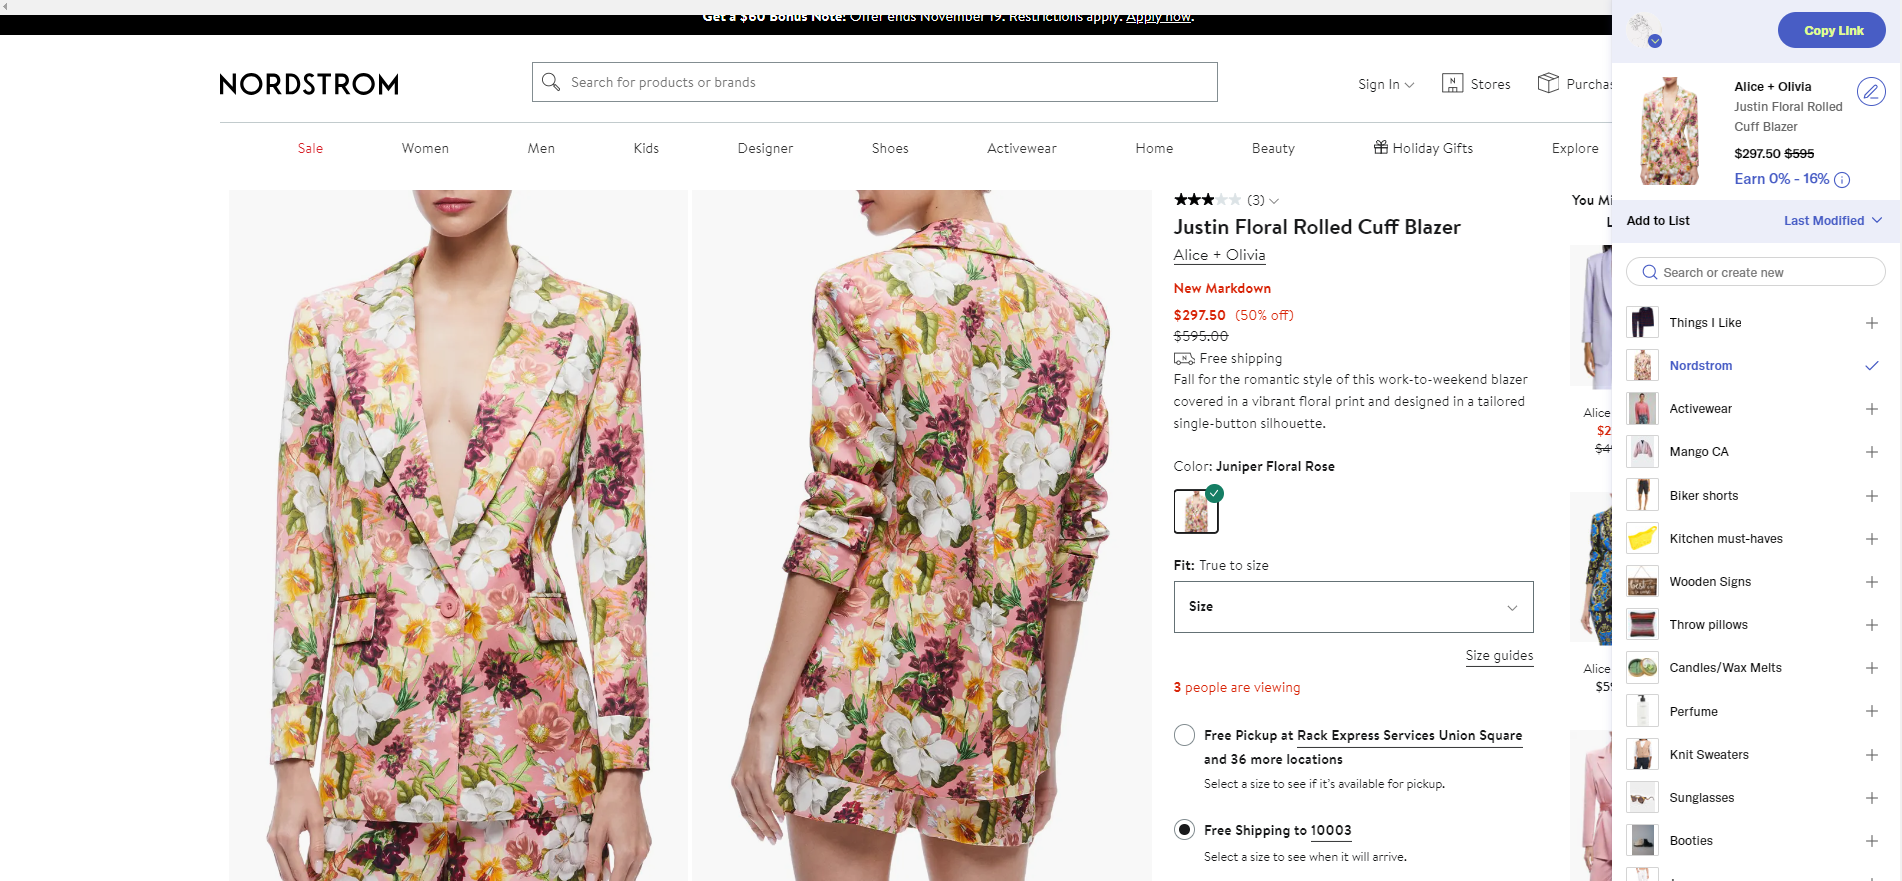Add item to Throw pillows list
Screen dimensions: 1902x881
[1871, 625]
